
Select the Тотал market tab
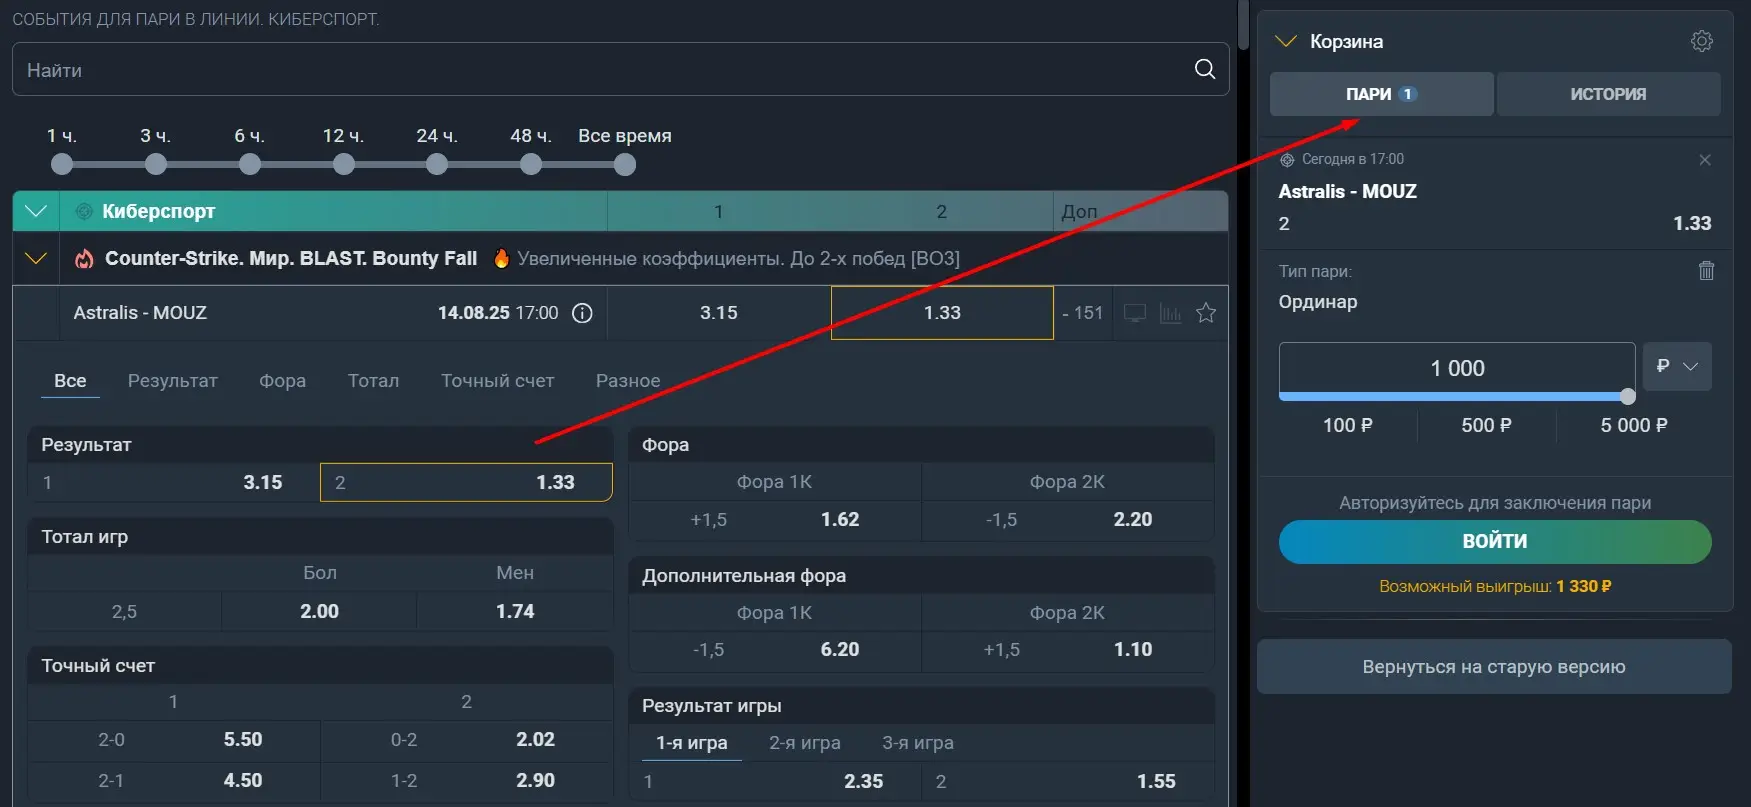(x=373, y=381)
